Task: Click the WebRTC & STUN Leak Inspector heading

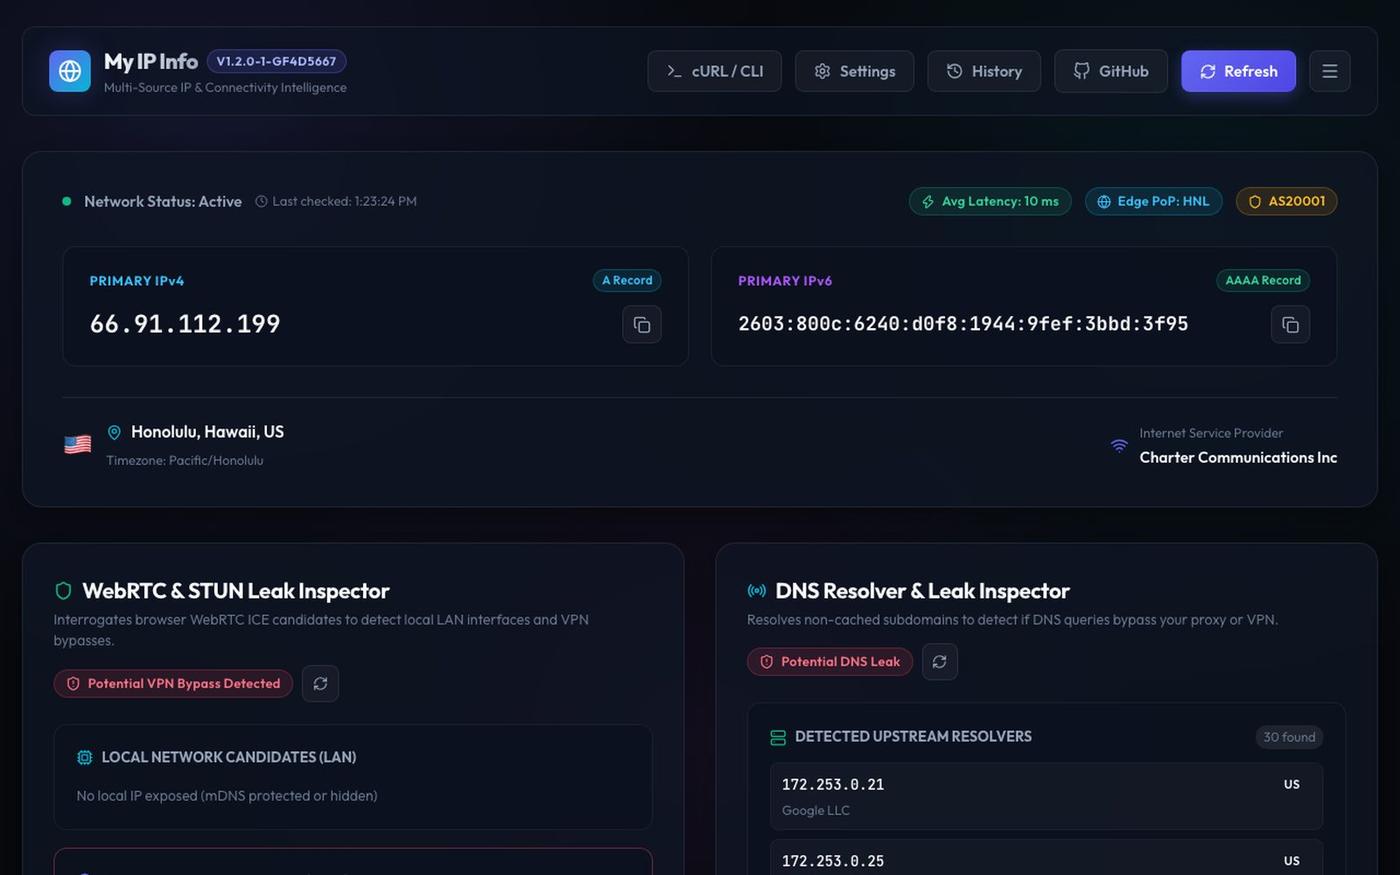Action: pos(236,591)
